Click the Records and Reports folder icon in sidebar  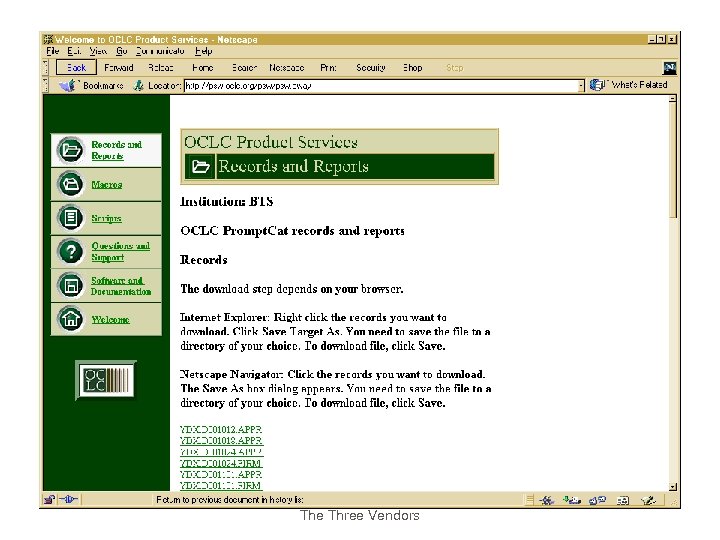pyautogui.click(x=70, y=150)
